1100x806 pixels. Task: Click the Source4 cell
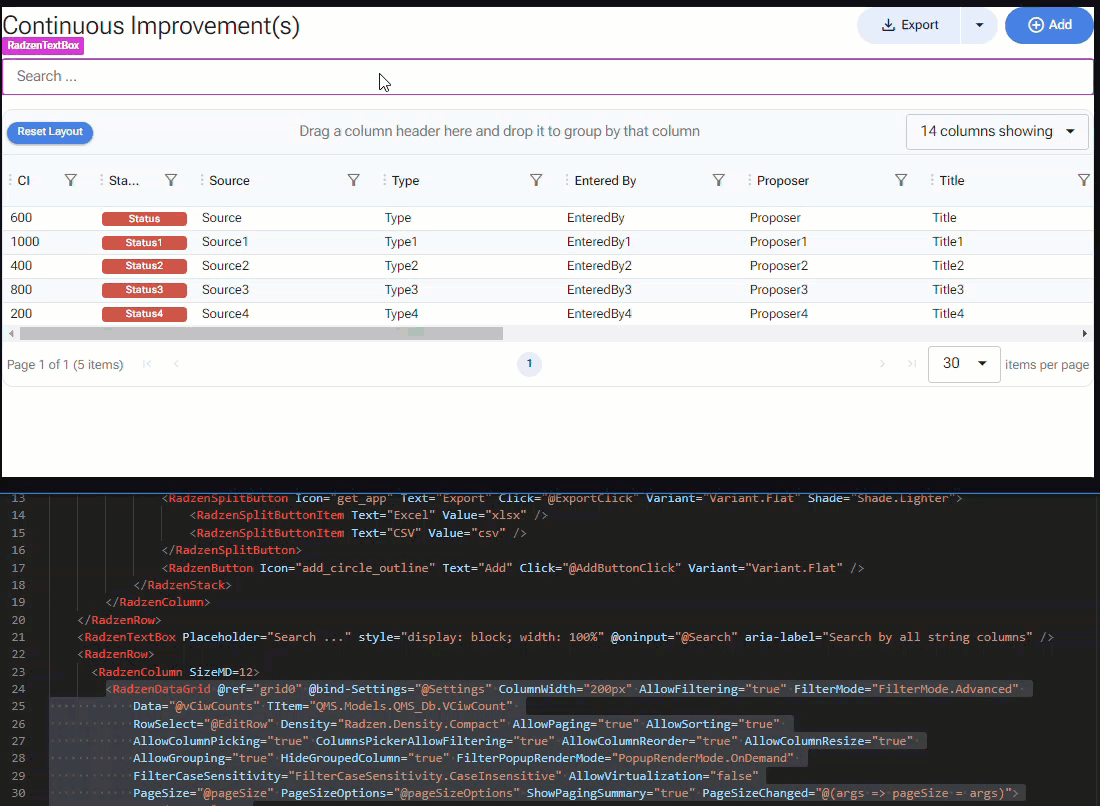click(225, 314)
